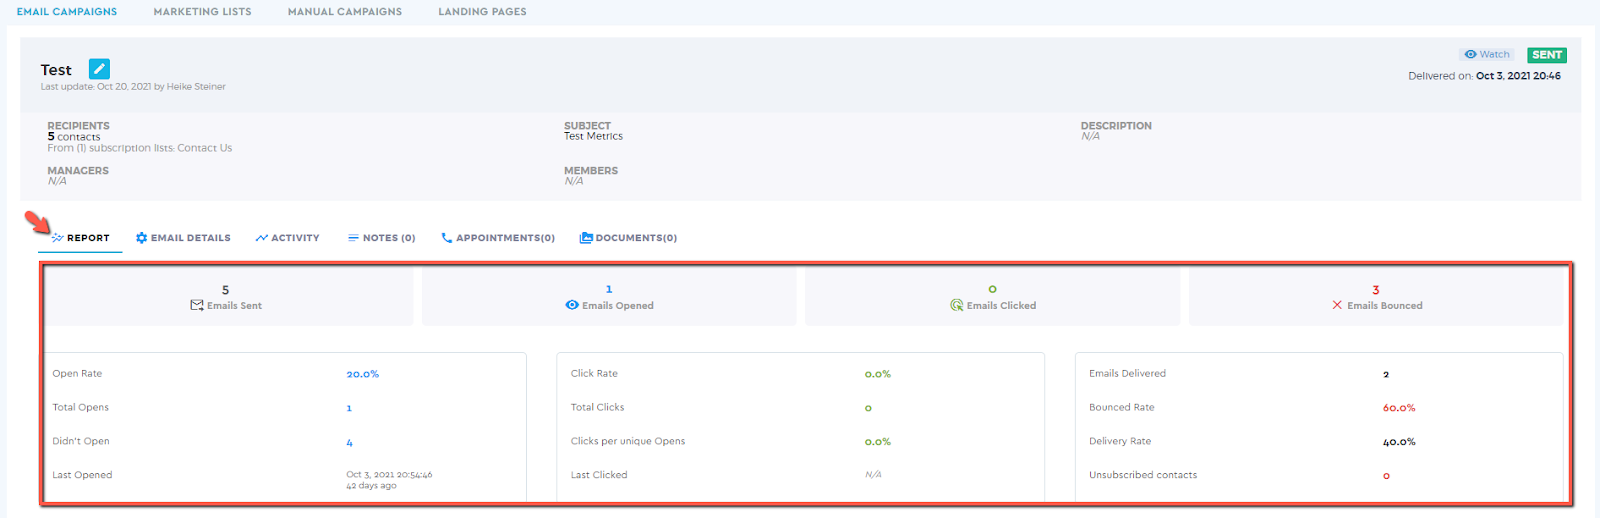Click the Last Opened date Oct 3, 2021

pyautogui.click(x=389, y=475)
